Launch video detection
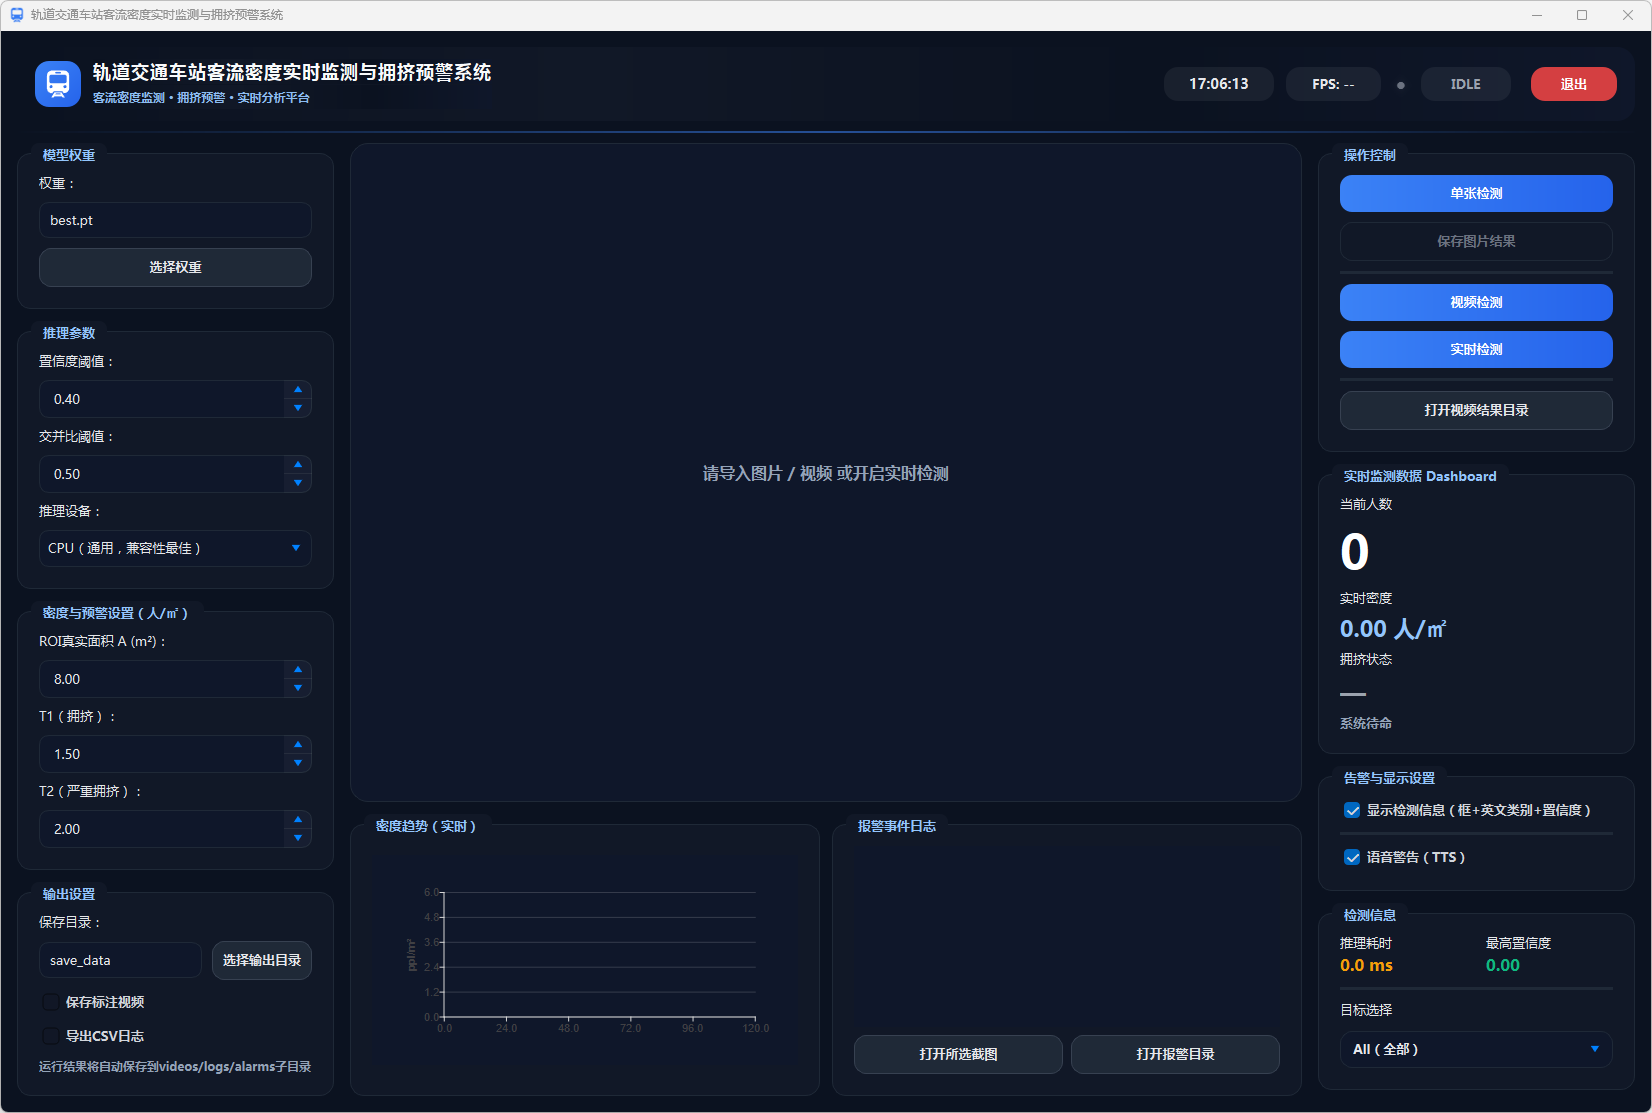This screenshot has width=1652, height=1113. [x=1476, y=302]
